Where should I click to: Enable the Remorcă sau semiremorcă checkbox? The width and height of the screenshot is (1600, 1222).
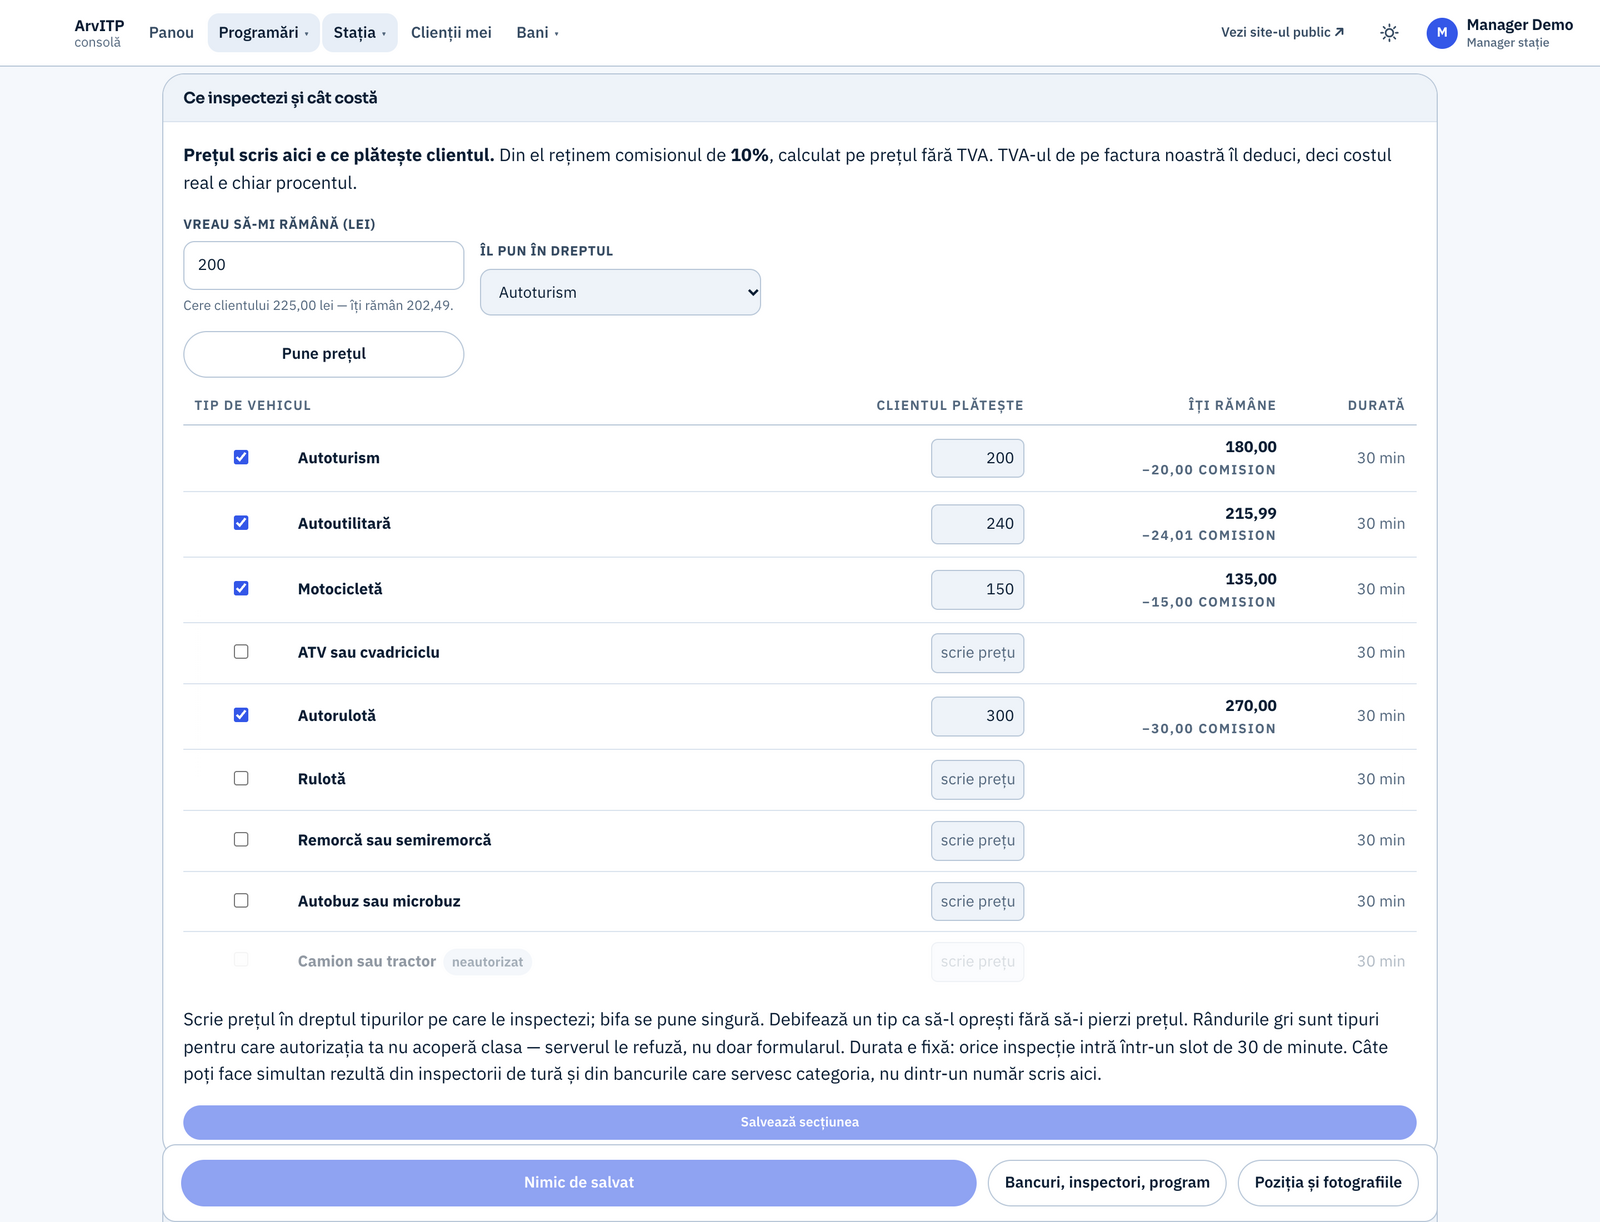[x=241, y=840]
